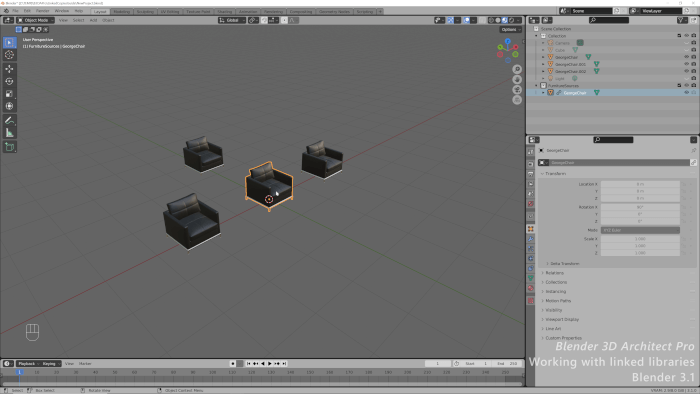Click the Scale X value field
Viewport: 700px width, 394px height.
tap(640, 239)
